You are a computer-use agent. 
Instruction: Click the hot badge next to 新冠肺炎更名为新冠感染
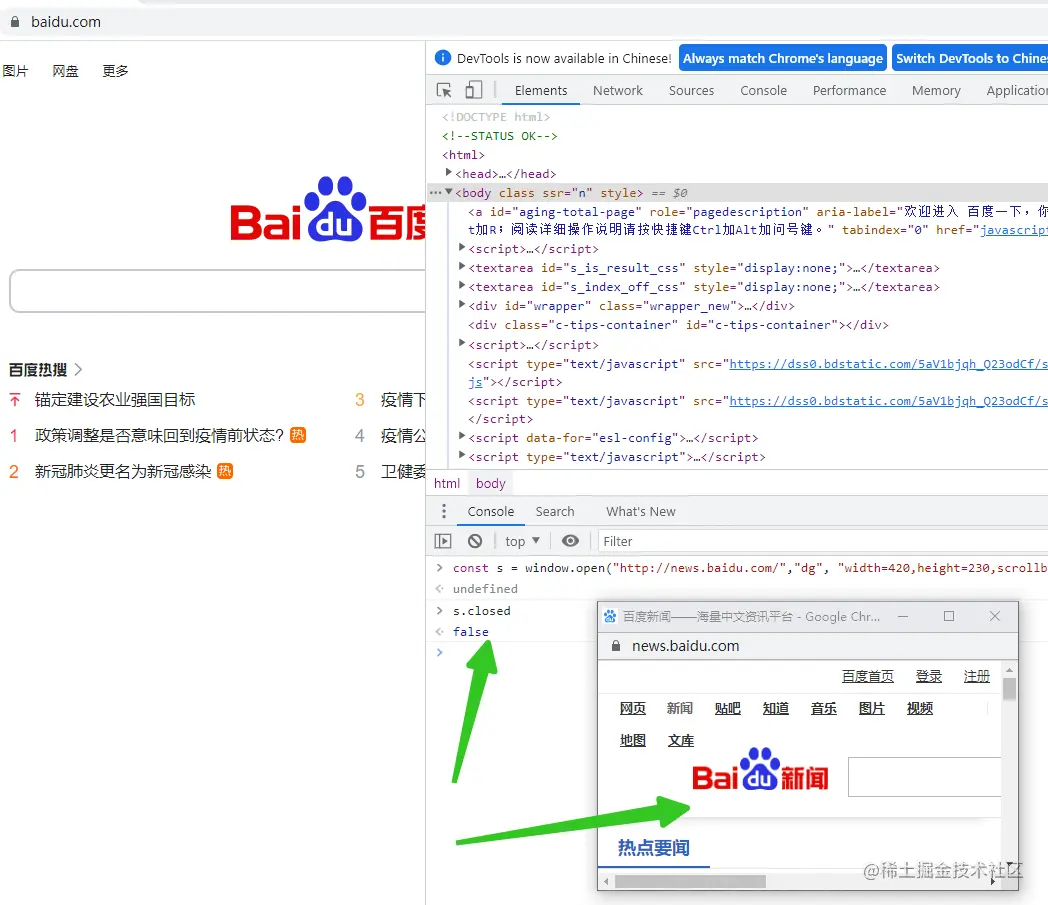225,471
